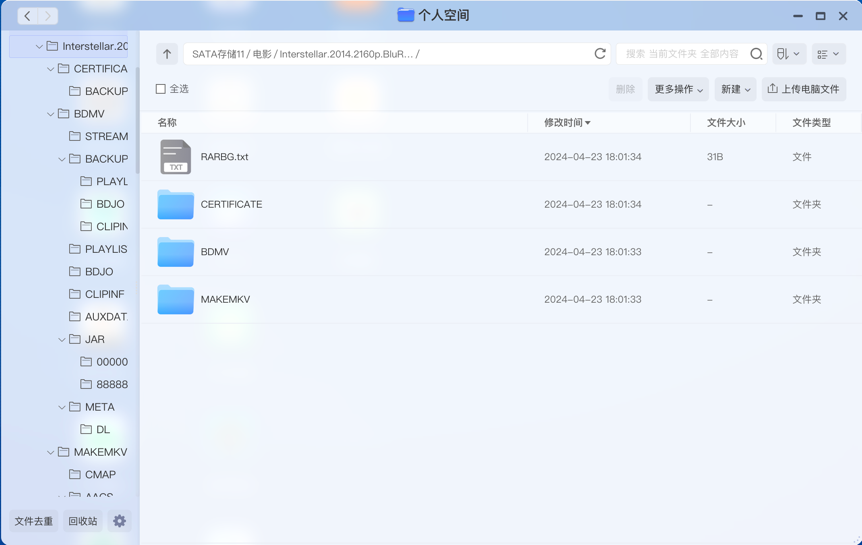The width and height of the screenshot is (862, 545).
Task: Select CLIPIN folder under BACKUP
Action: [104, 226]
